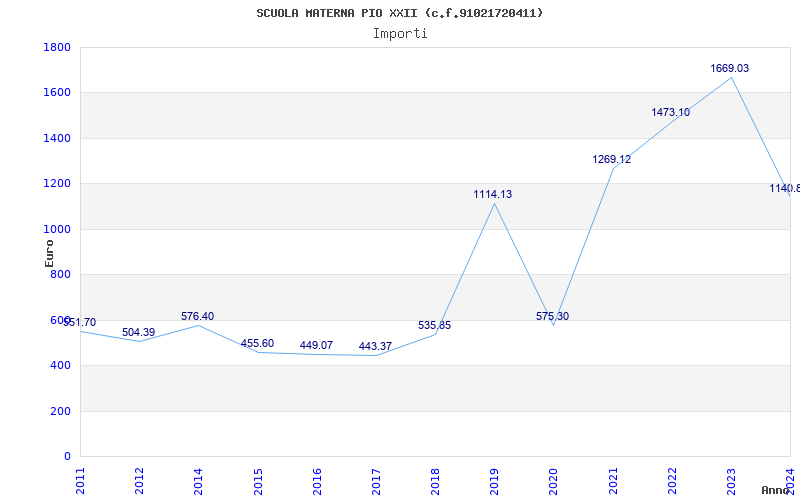The image size is (800, 500).
Task: Select data value 1114.13
Action: coord(493,194)
